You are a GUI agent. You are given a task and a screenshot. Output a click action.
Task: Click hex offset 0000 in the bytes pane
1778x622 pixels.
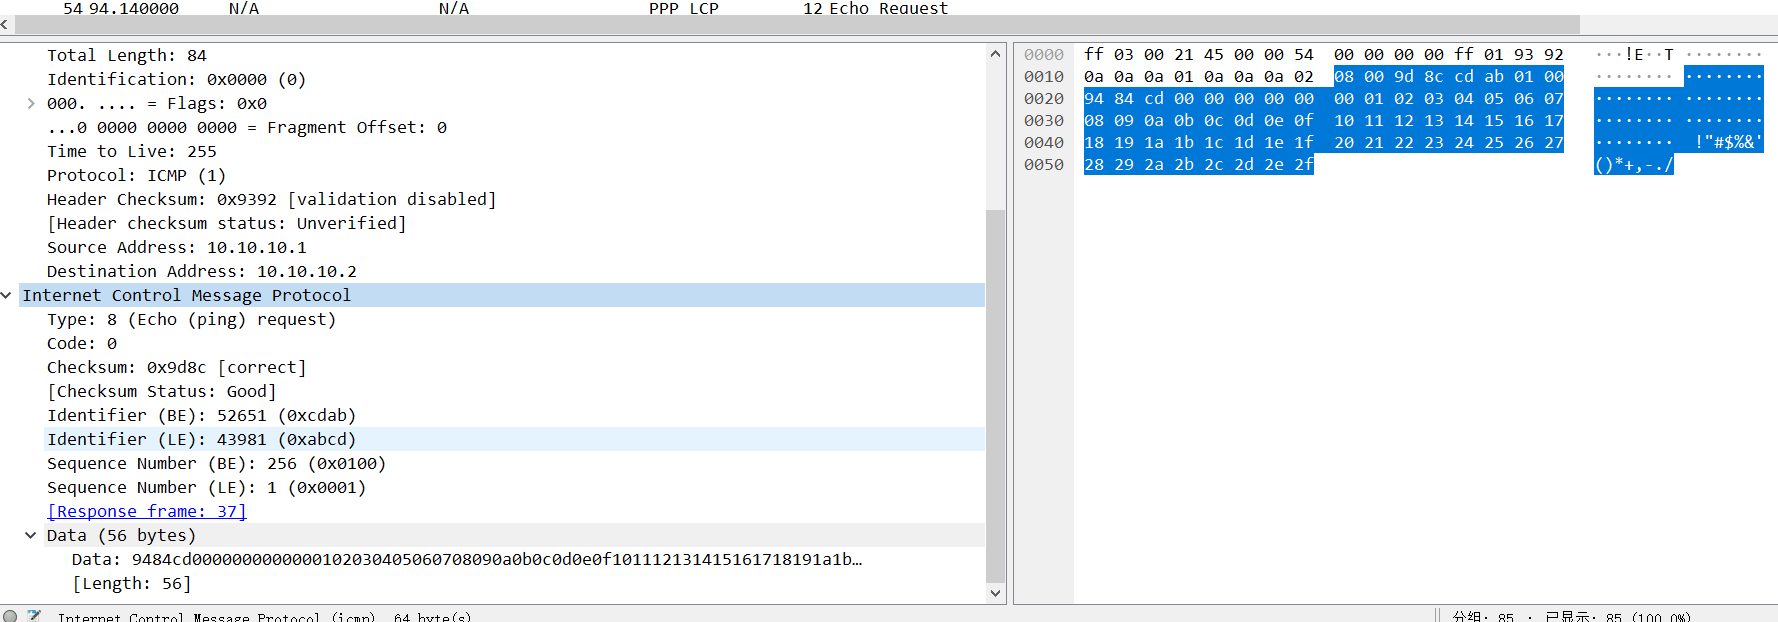click(x=1044, y=55)
